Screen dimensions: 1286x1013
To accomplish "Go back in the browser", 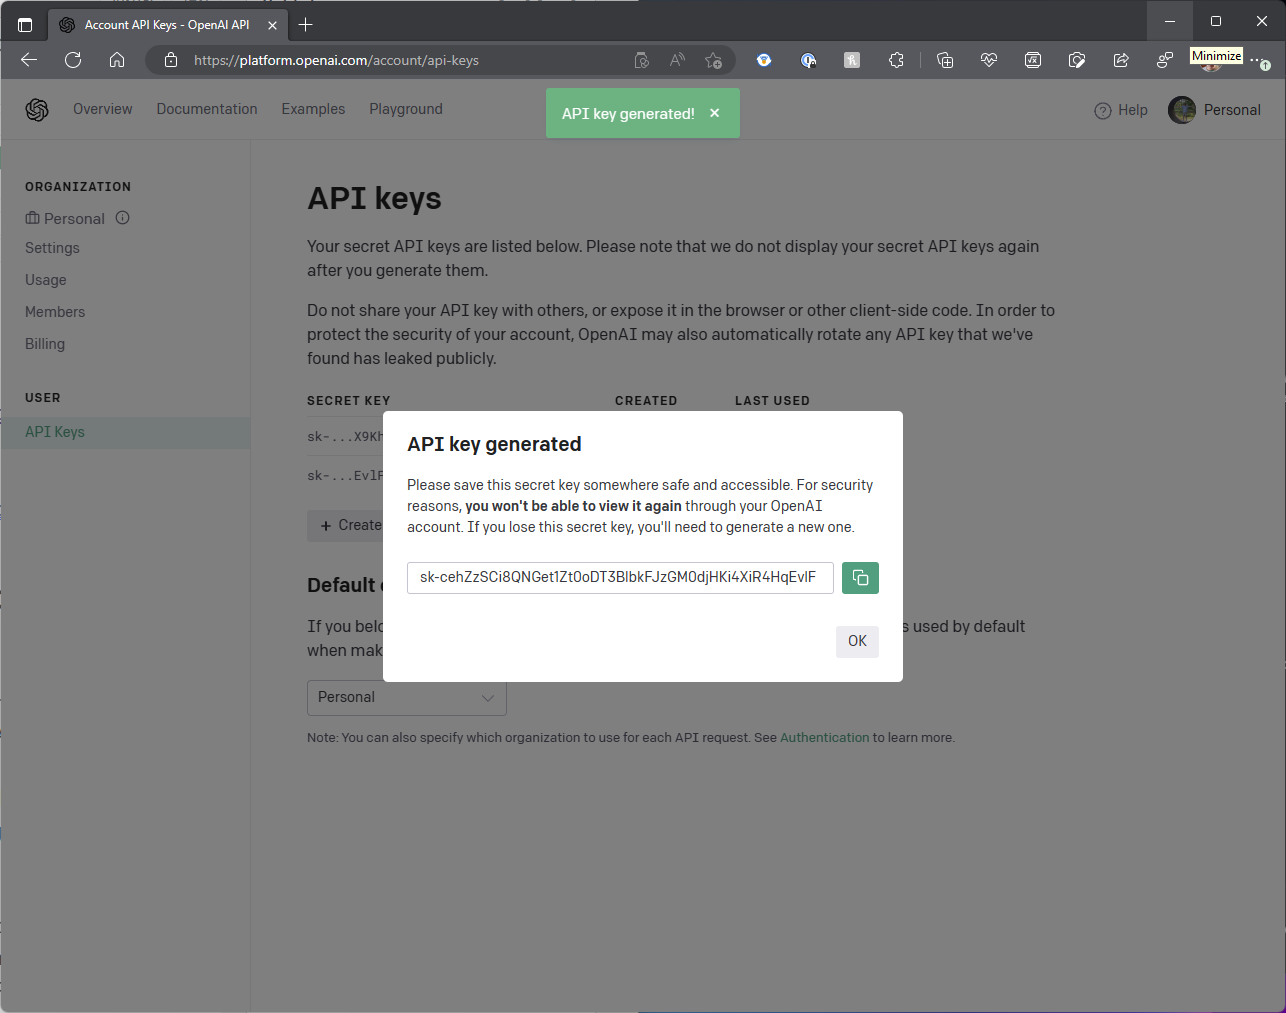I will coord(29,60).
